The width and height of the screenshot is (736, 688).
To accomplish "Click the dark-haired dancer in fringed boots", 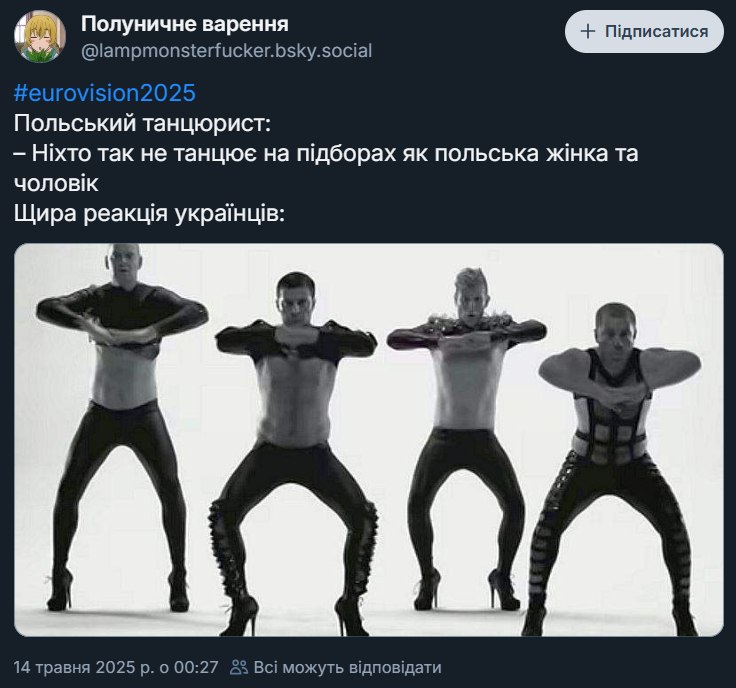I will click(x=296, y=451).
